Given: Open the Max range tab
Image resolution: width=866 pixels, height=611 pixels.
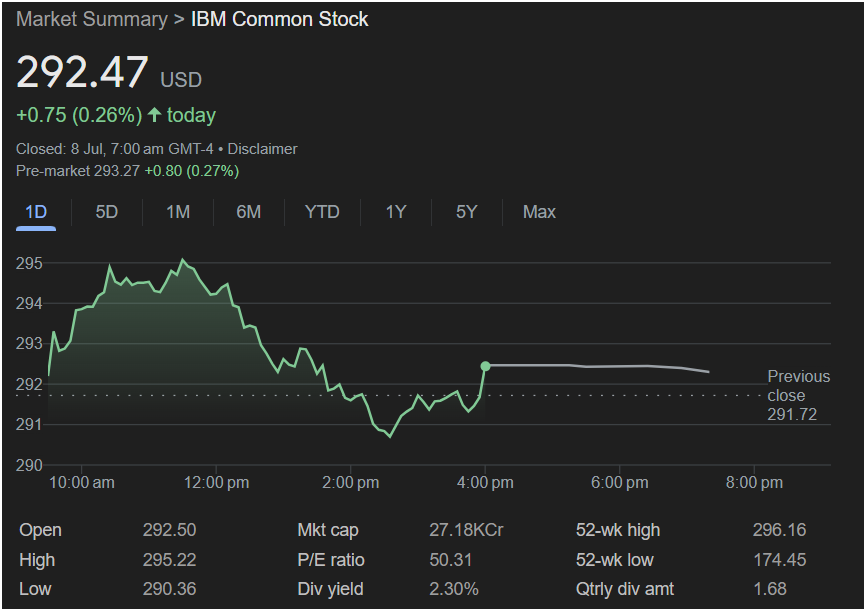Looking at the screenshot, I should [539, 212].
